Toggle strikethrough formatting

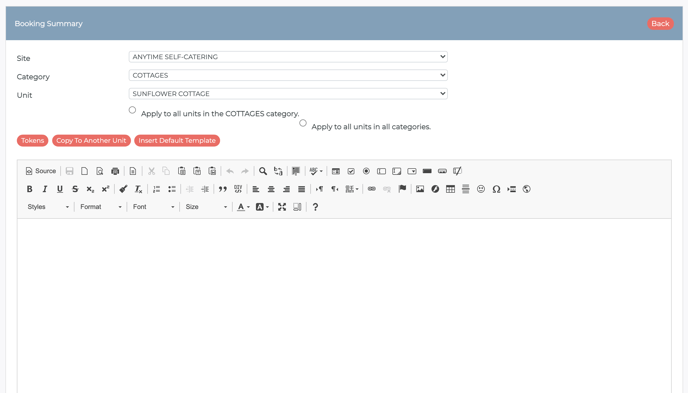[x=75, y=189]
